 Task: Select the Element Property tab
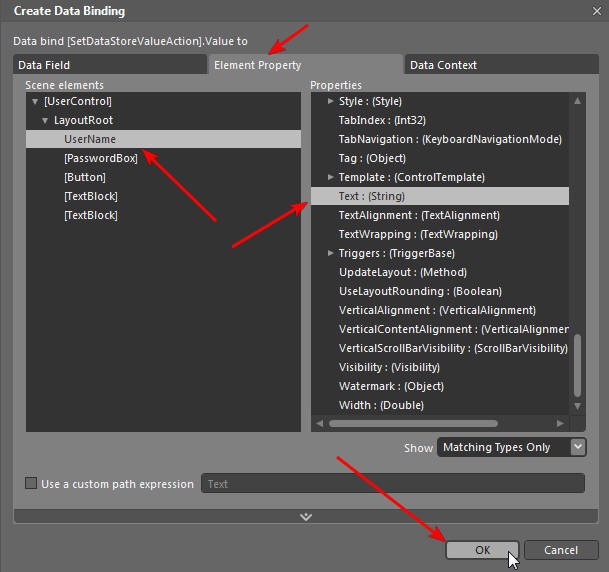point(305,64)
